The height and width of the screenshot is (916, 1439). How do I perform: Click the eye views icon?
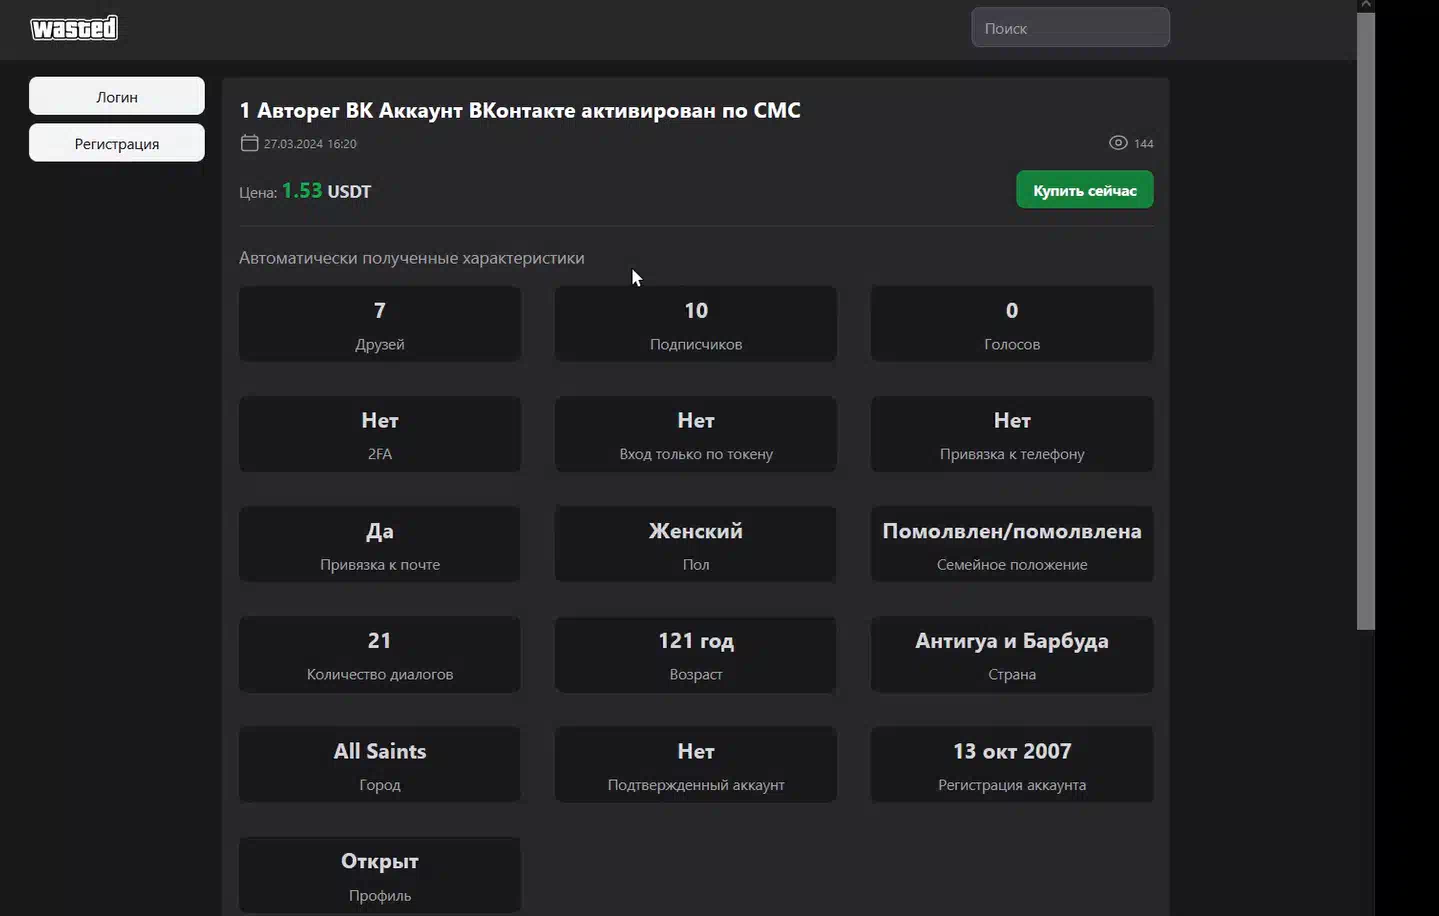pos(1118,143)
